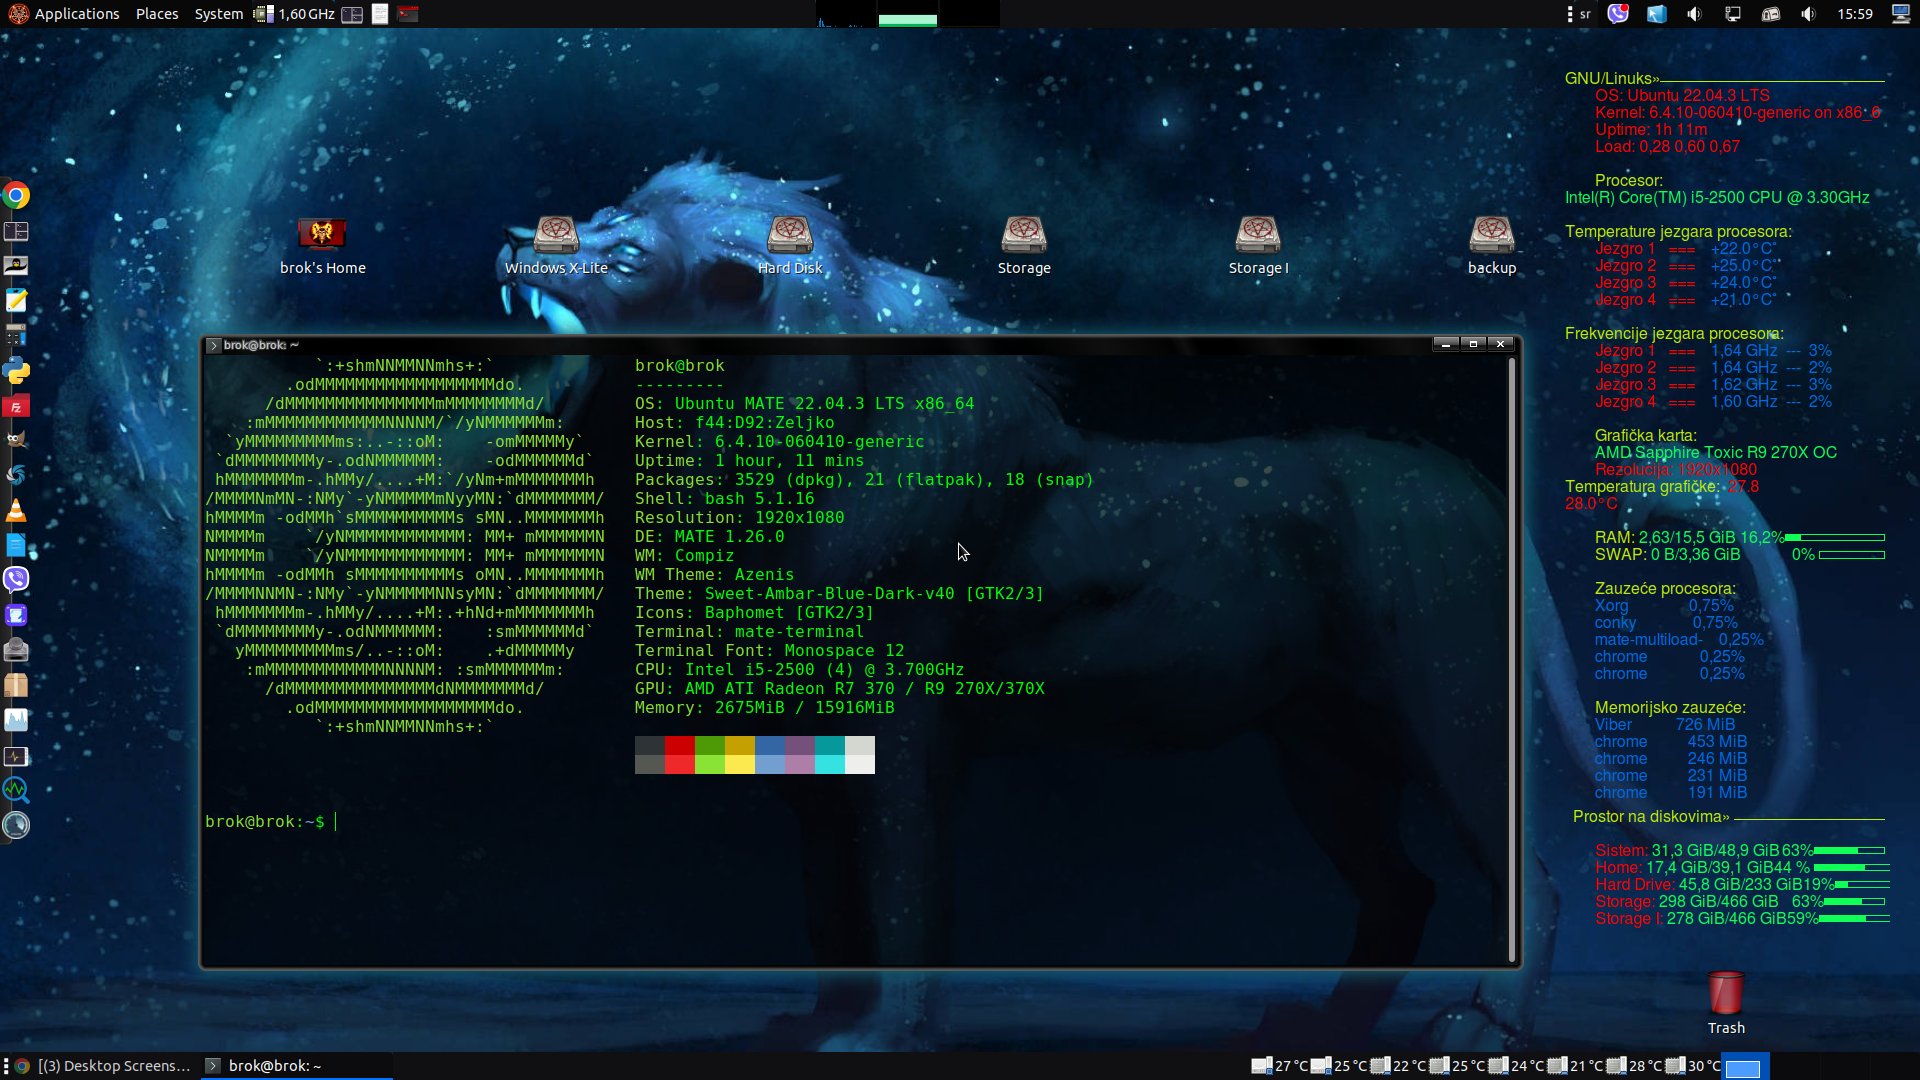Open the Places menu
Viewport: 1920px width, 1080px height.
point(157,14)
